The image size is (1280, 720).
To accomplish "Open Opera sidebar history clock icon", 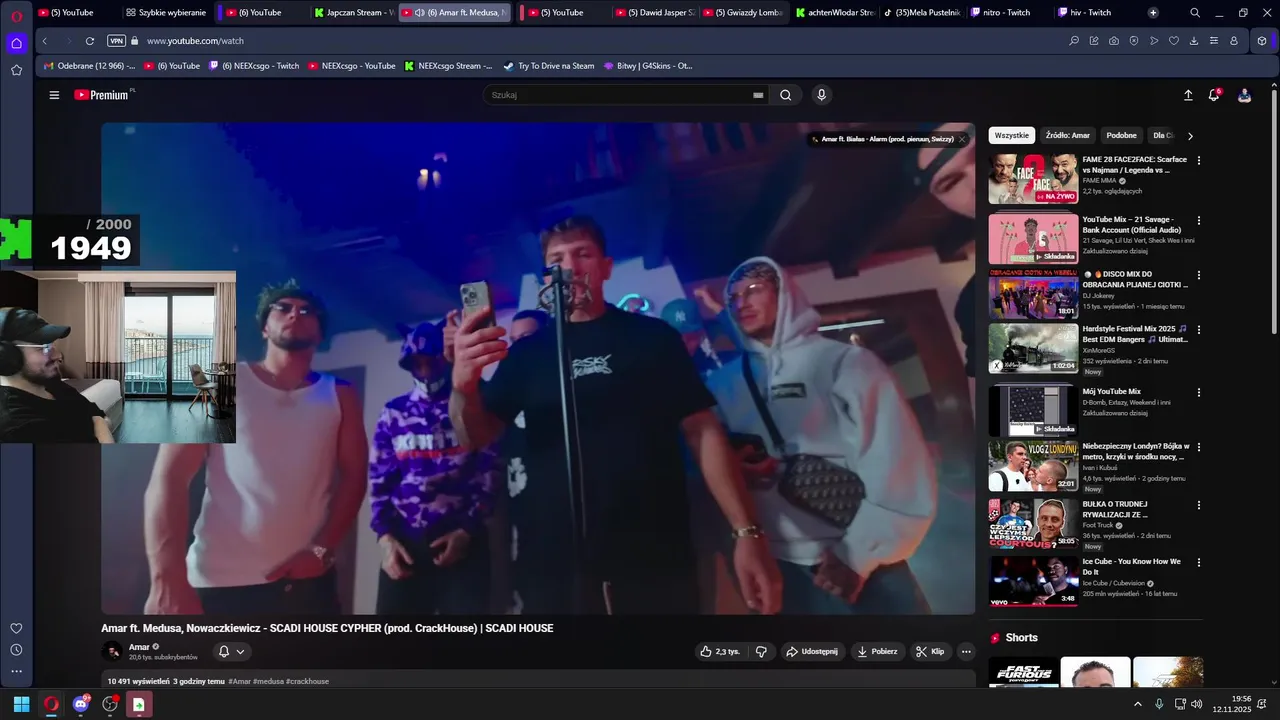I will click(x=16, y=650).
